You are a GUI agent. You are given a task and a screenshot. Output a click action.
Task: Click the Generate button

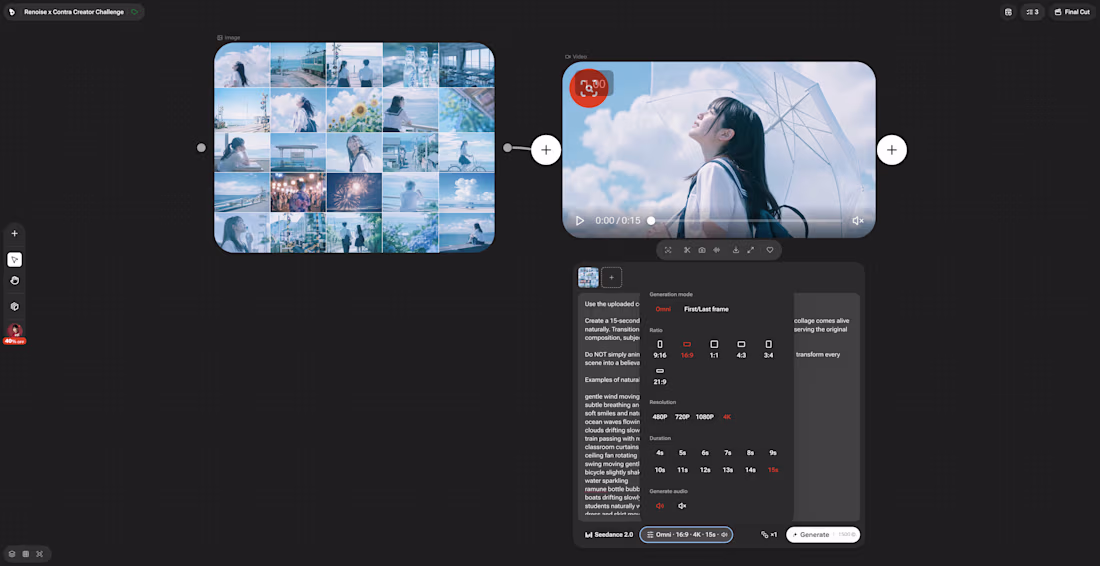[x=823, y=534]
